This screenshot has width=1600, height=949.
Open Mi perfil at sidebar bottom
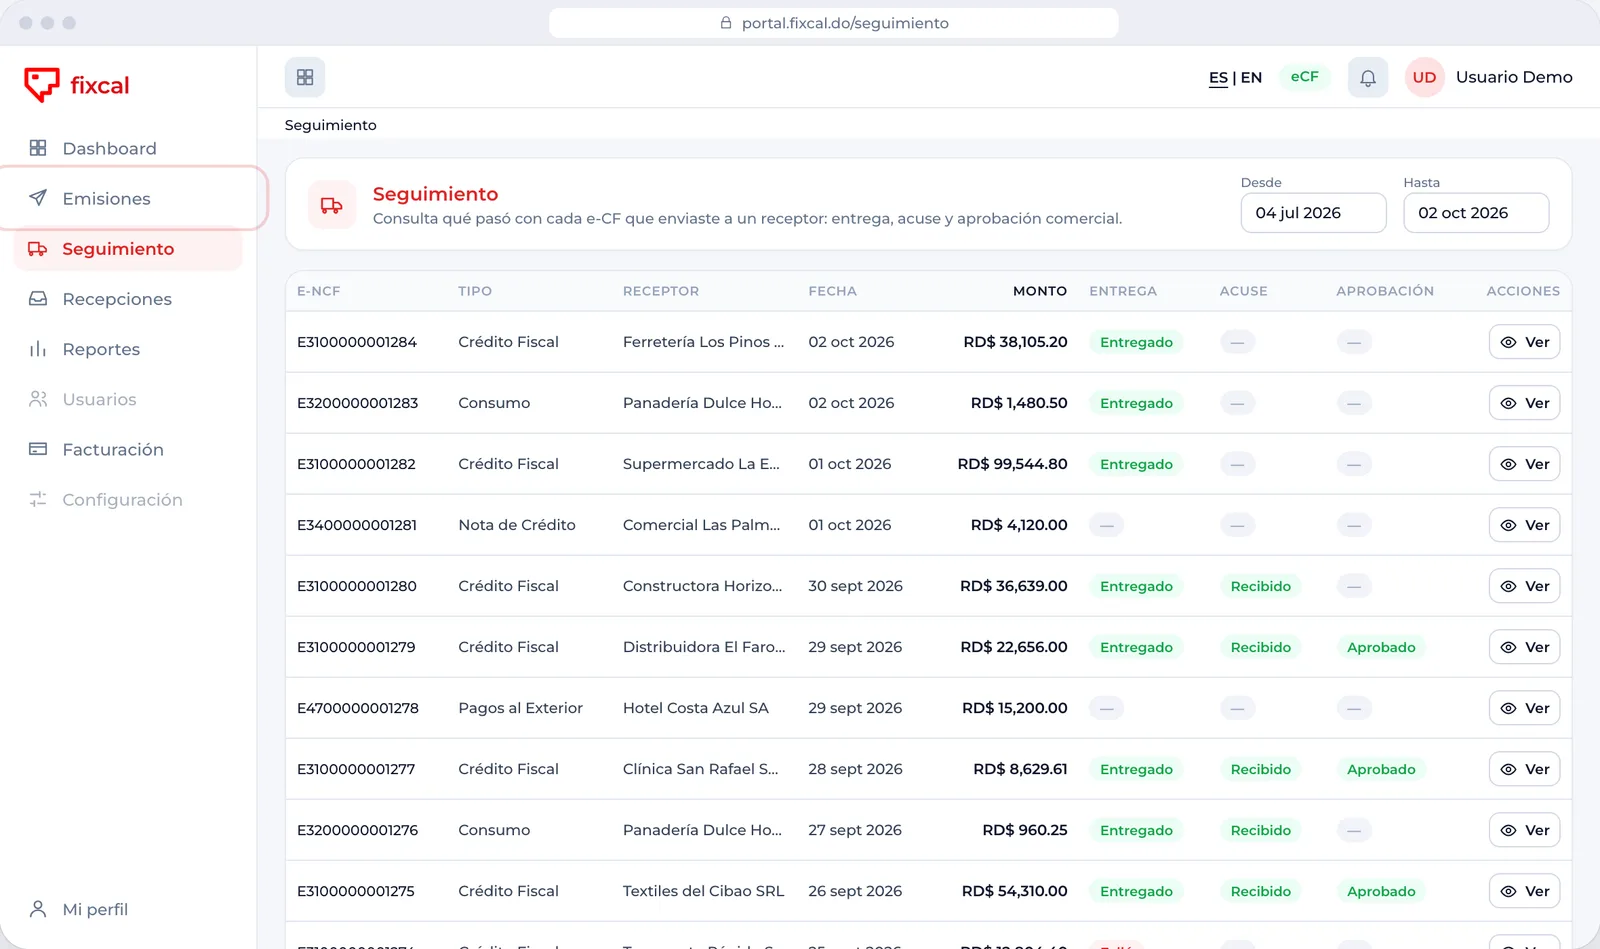click(128, 909)
